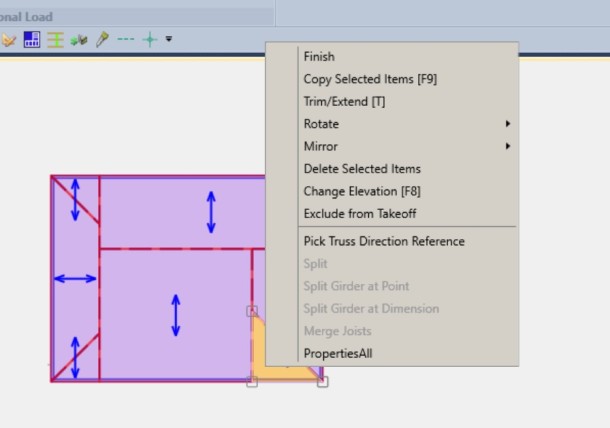Click the dashed green line tool icon
This screenshot has width=610, height=428.
(126, 40)
